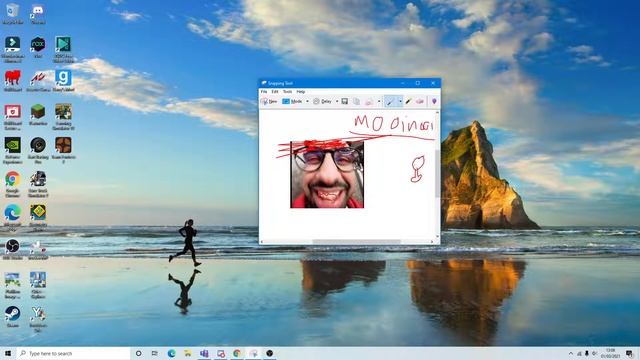Open OBS Studio from taskbar
This screenshot has height=360, width=640.
pyautogui.click(x=269, y=353)
